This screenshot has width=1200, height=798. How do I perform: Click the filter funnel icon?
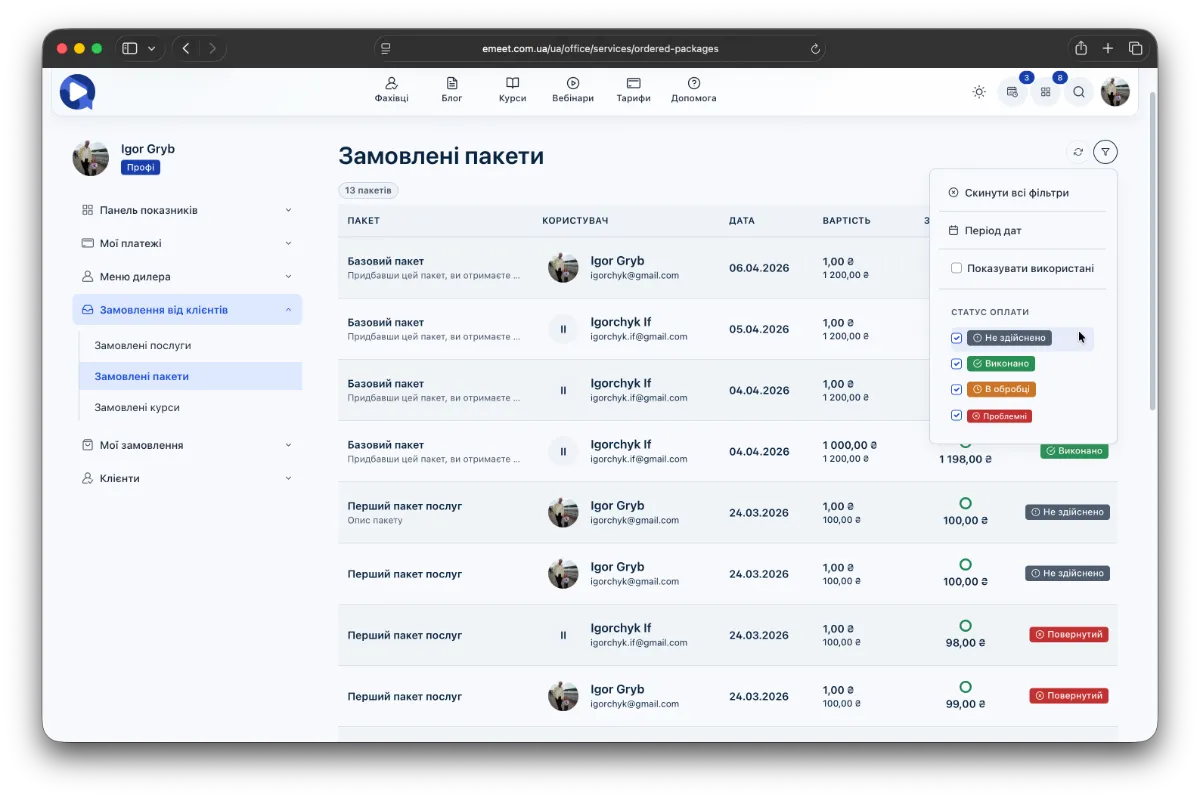1105,152
